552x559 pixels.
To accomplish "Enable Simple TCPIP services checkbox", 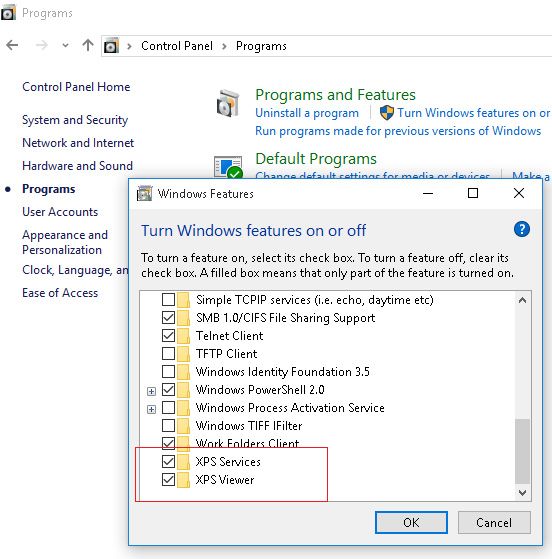I will tap(168, 299).
